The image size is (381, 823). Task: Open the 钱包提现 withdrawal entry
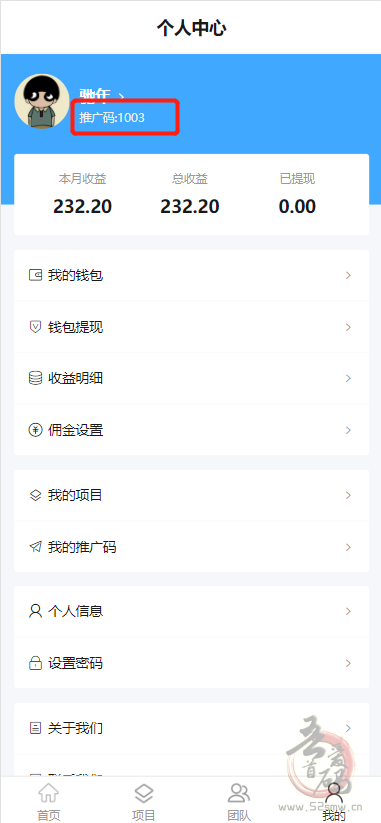point(191,327)
